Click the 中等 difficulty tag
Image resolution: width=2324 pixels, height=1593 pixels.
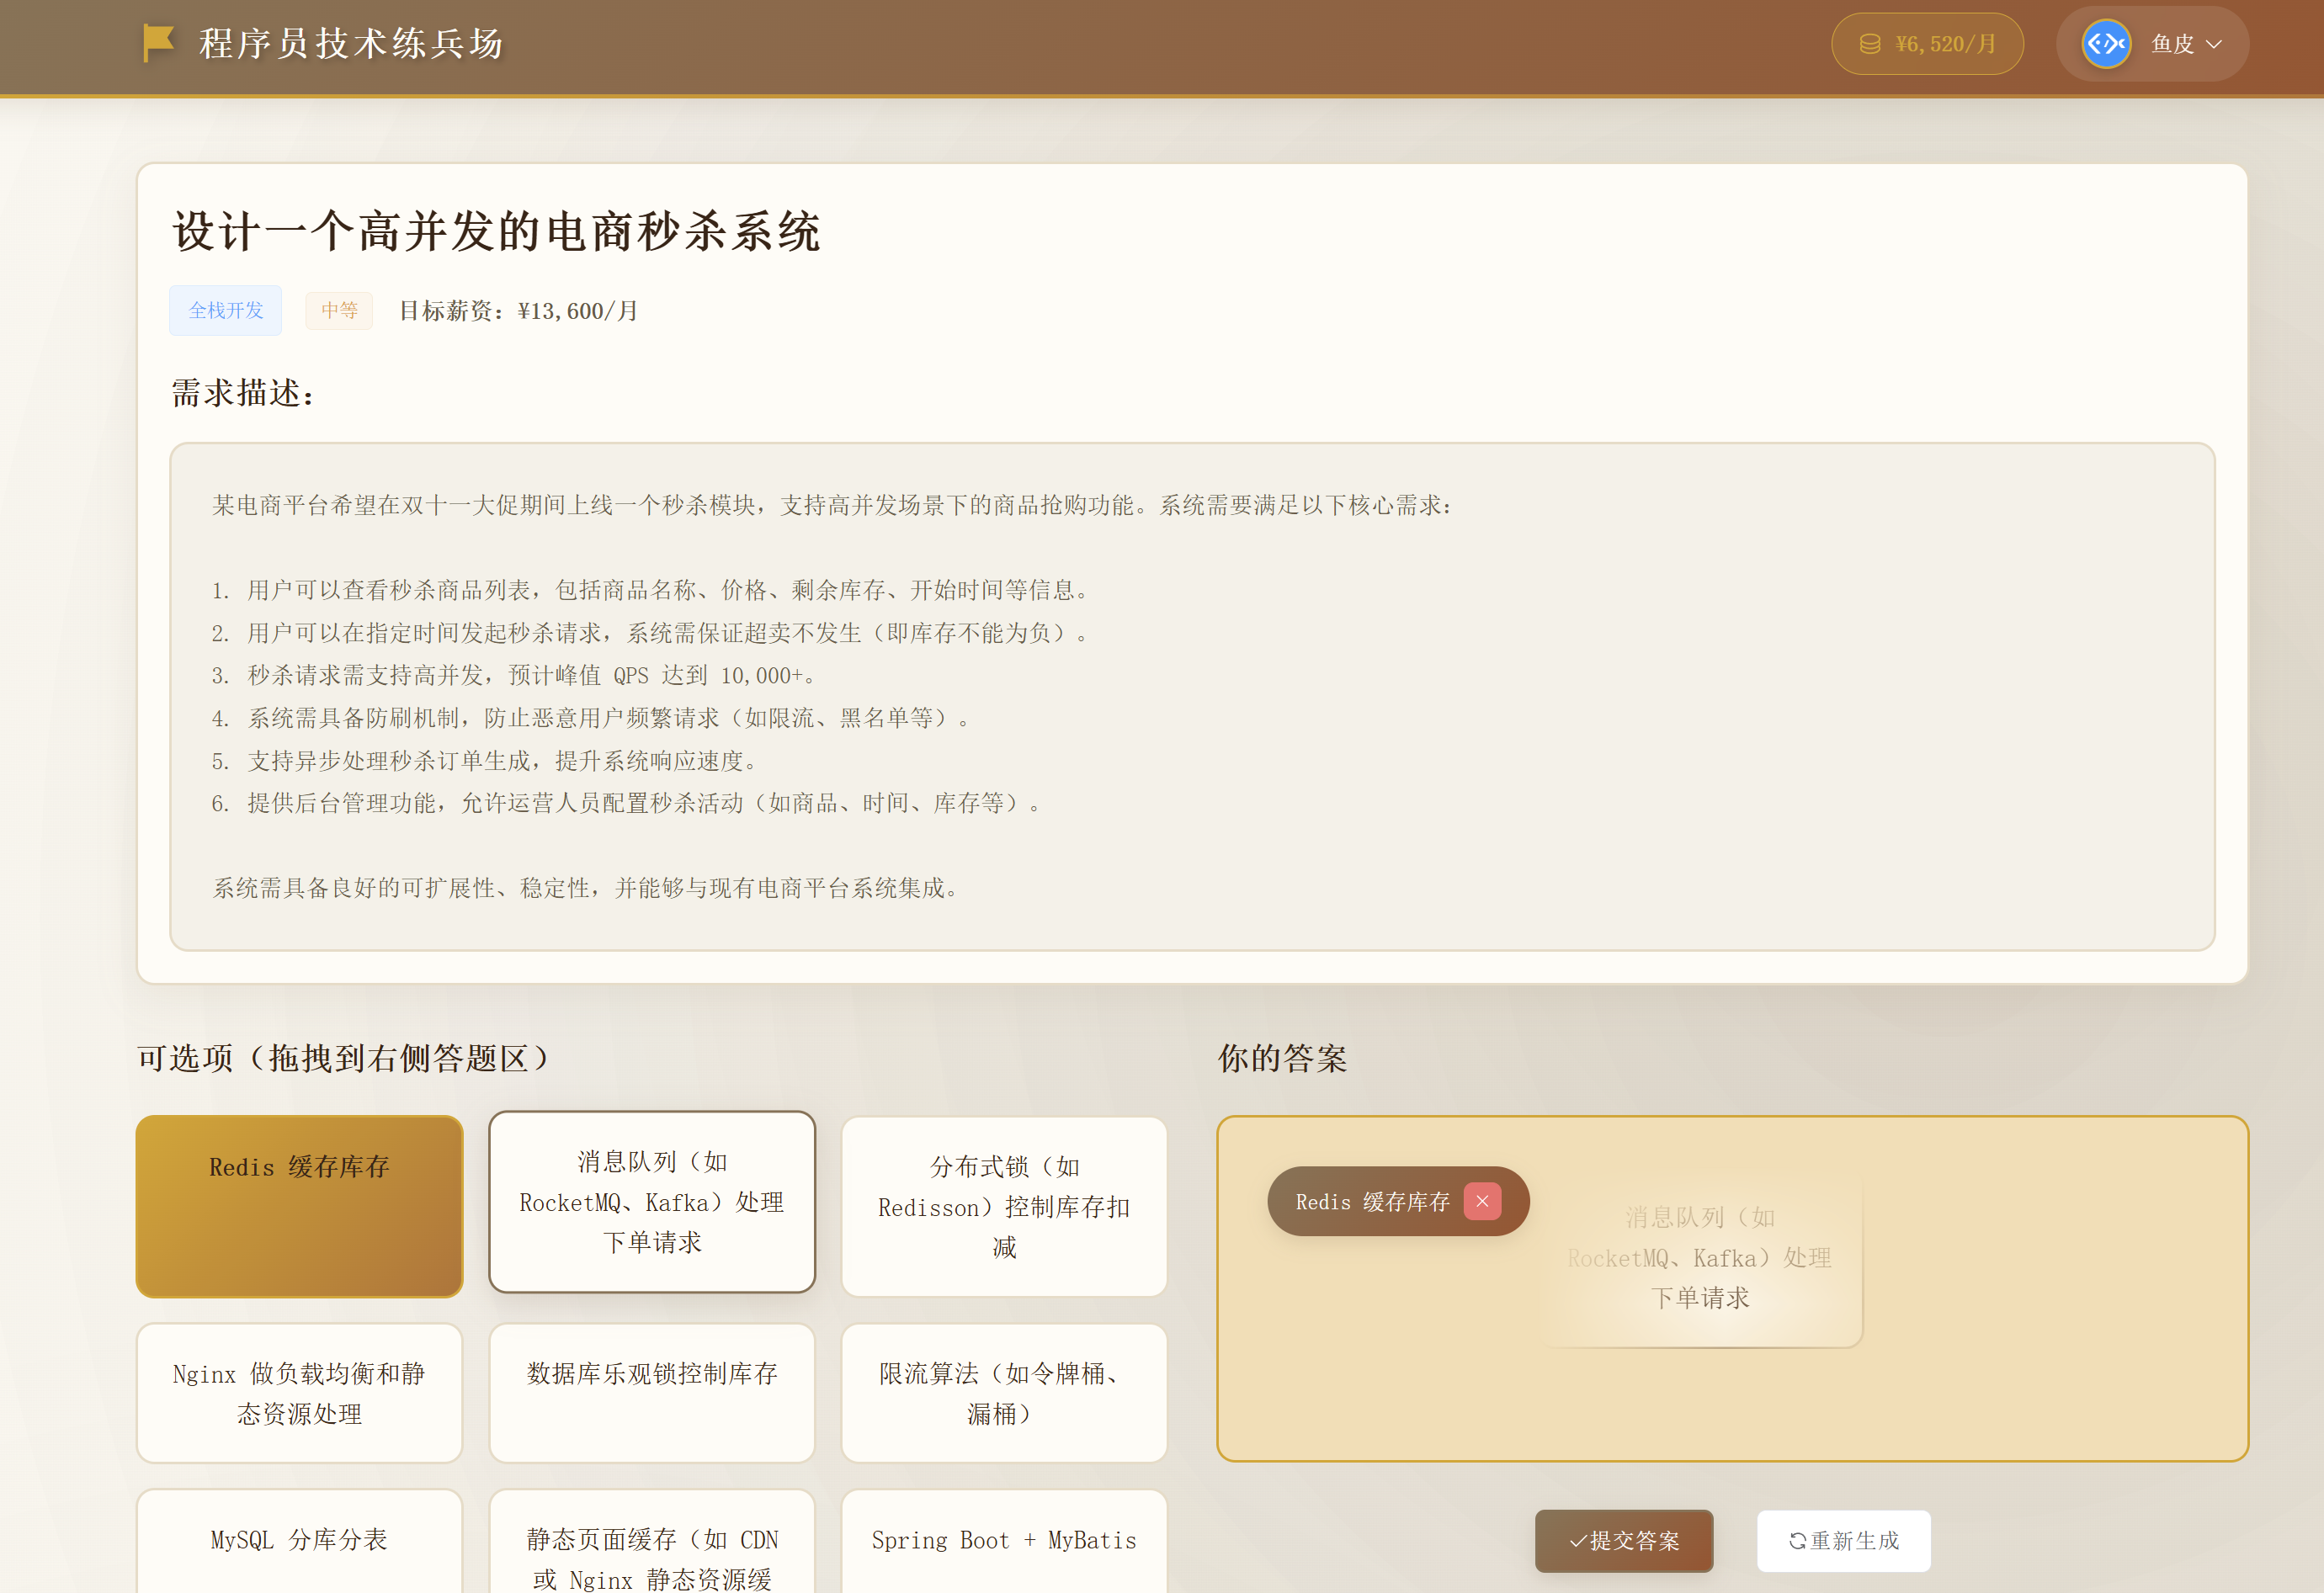339,311
